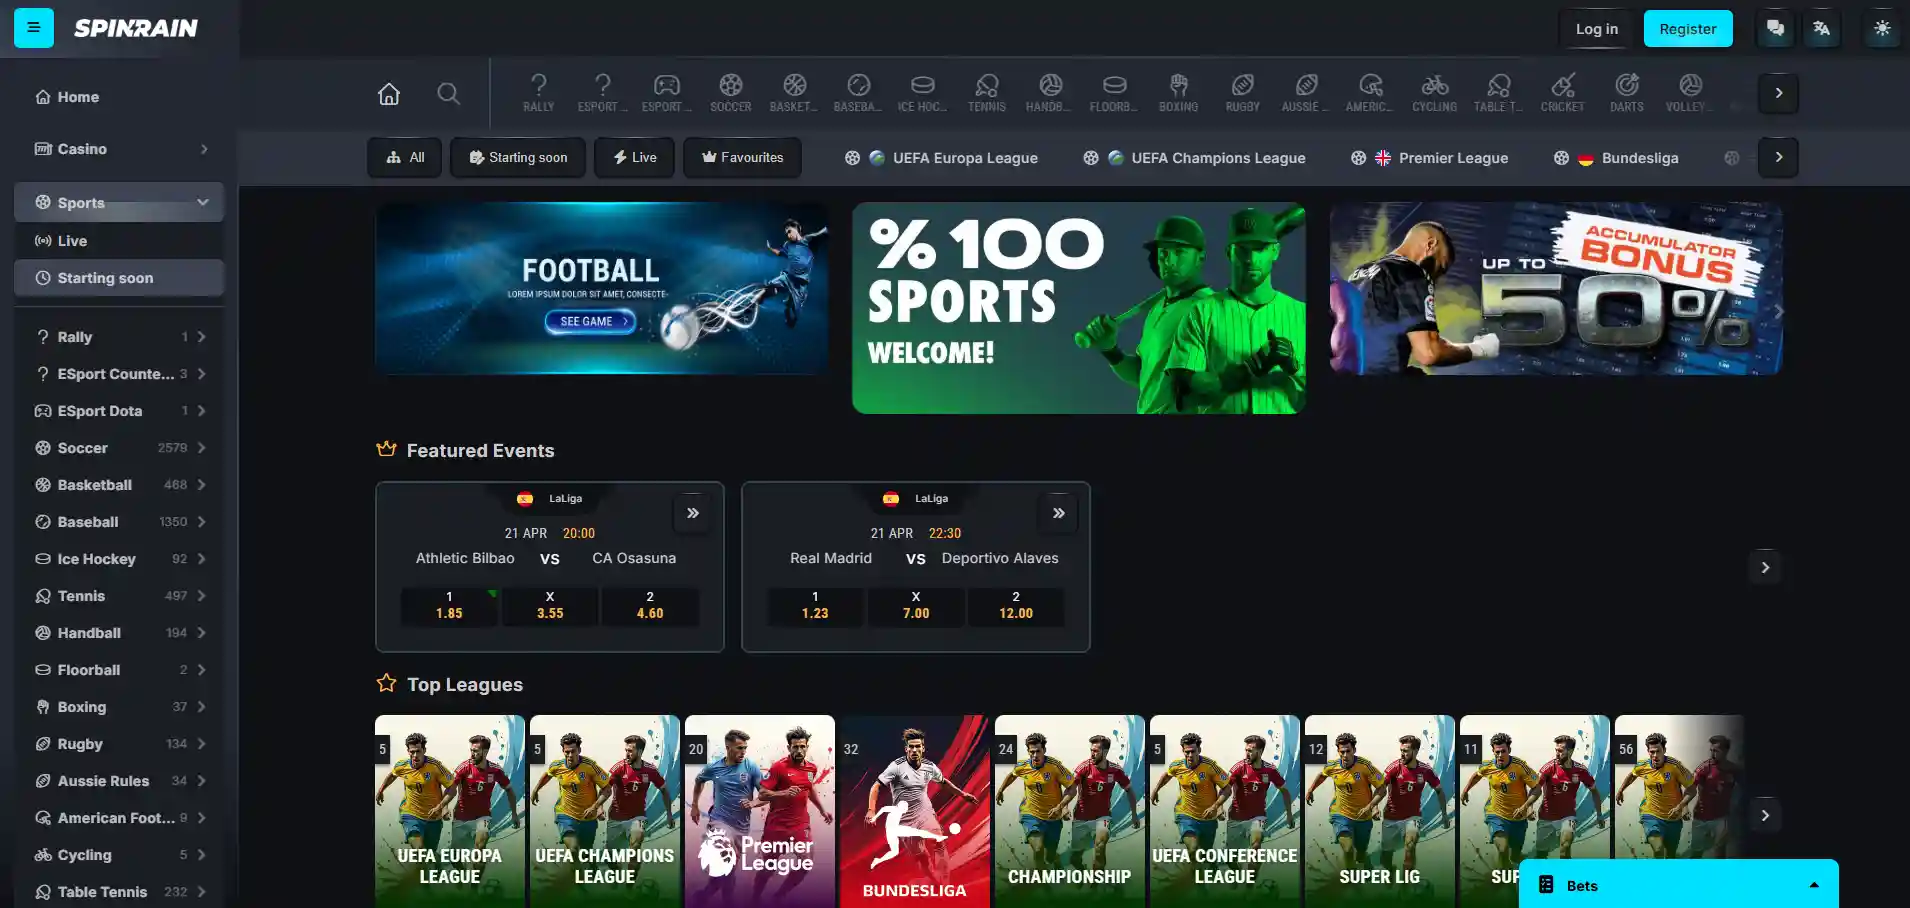Image resolution: width=1910 pixels, height=908 pixels.
Task: Select the Rugby icon in top sports bar
Action: (1243, 93)
